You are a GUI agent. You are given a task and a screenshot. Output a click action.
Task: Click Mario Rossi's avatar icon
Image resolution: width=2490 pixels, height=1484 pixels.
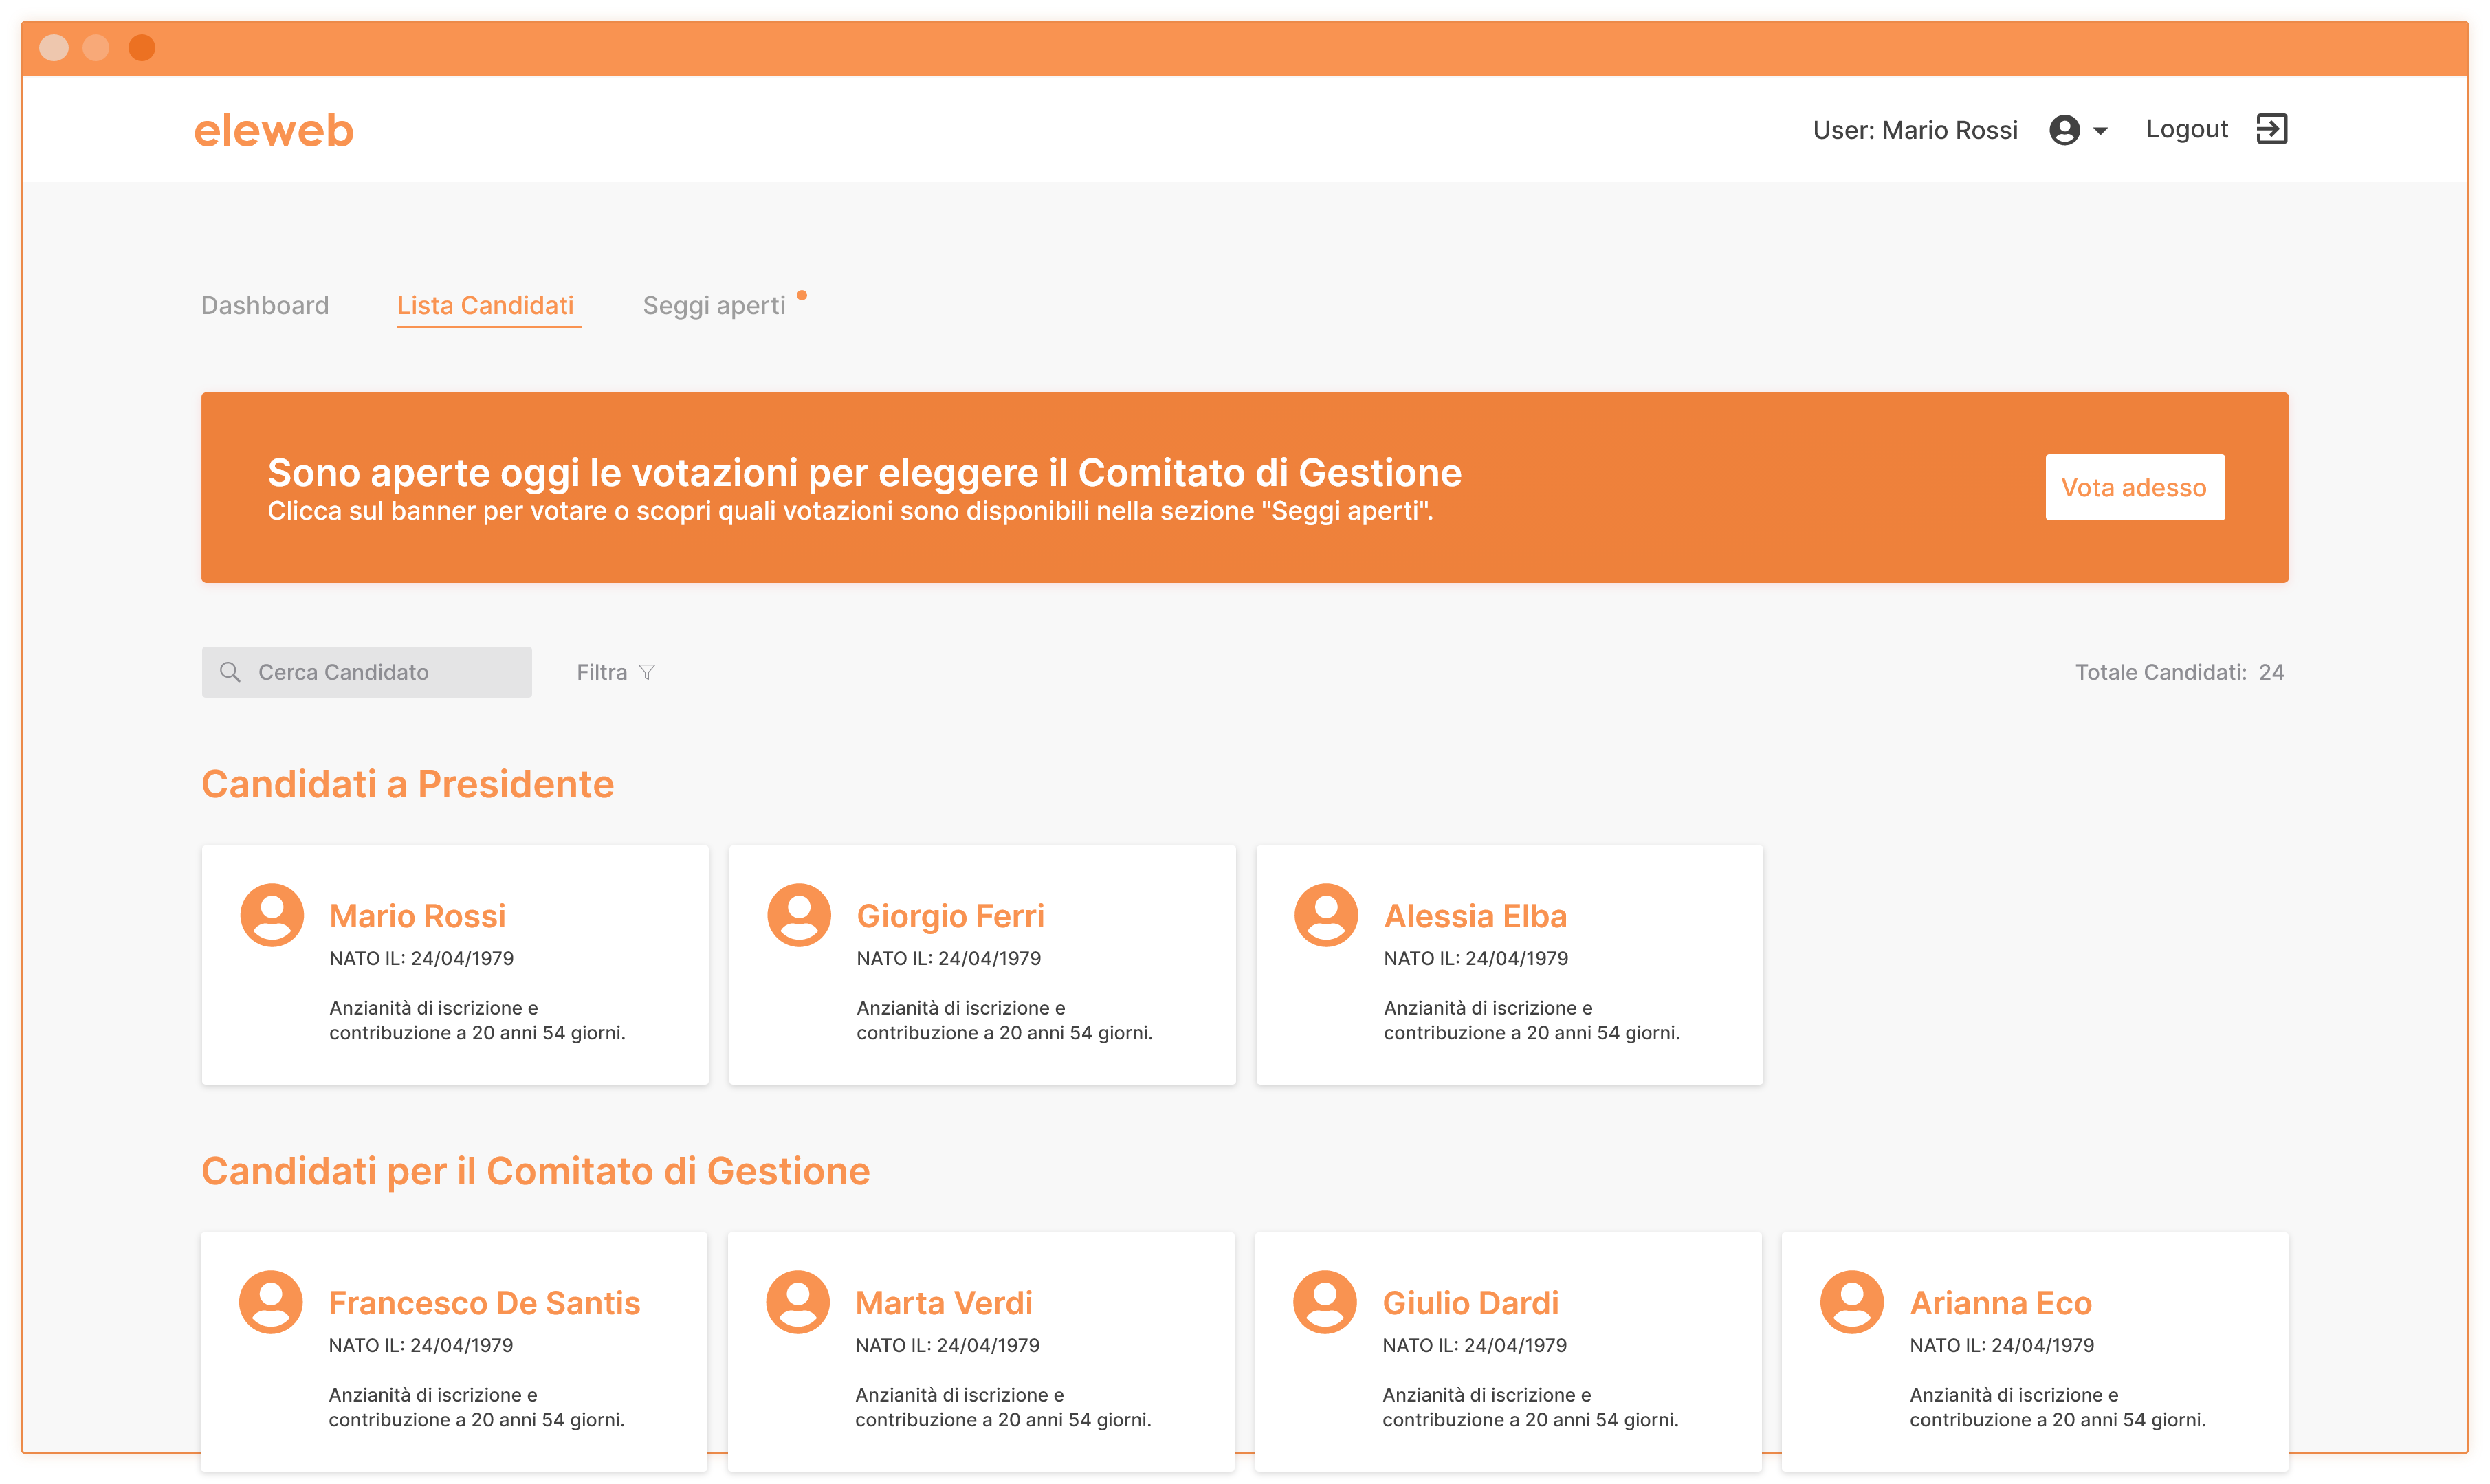272,914
